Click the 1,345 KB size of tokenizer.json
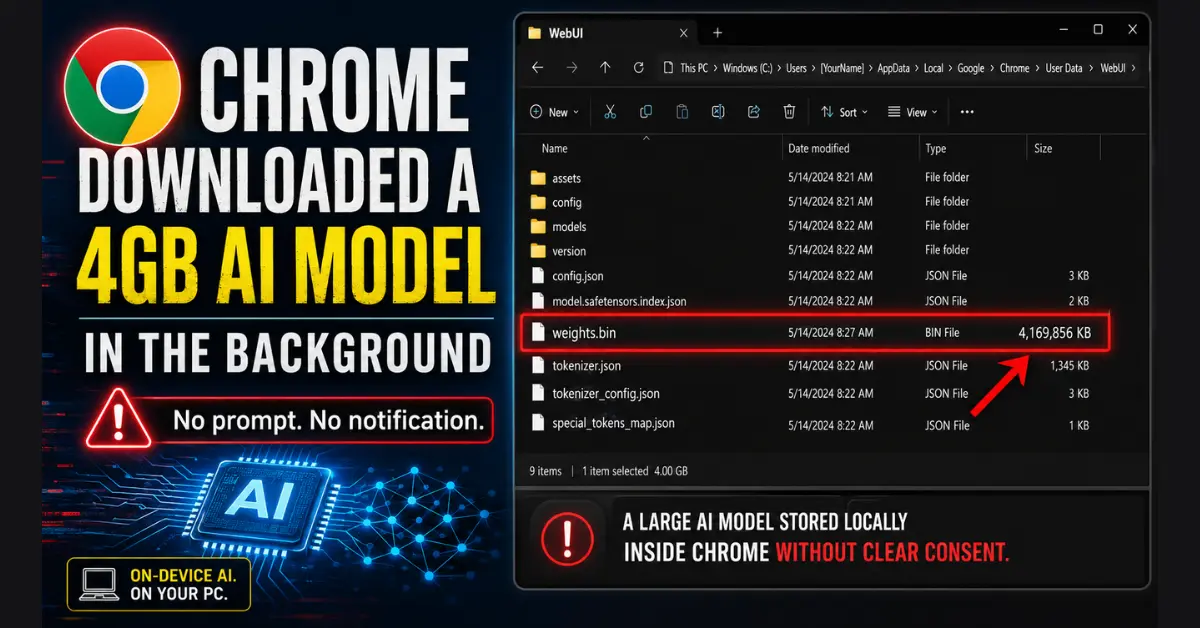The width and height of the screenshot is (1200, 628). 1069,366
